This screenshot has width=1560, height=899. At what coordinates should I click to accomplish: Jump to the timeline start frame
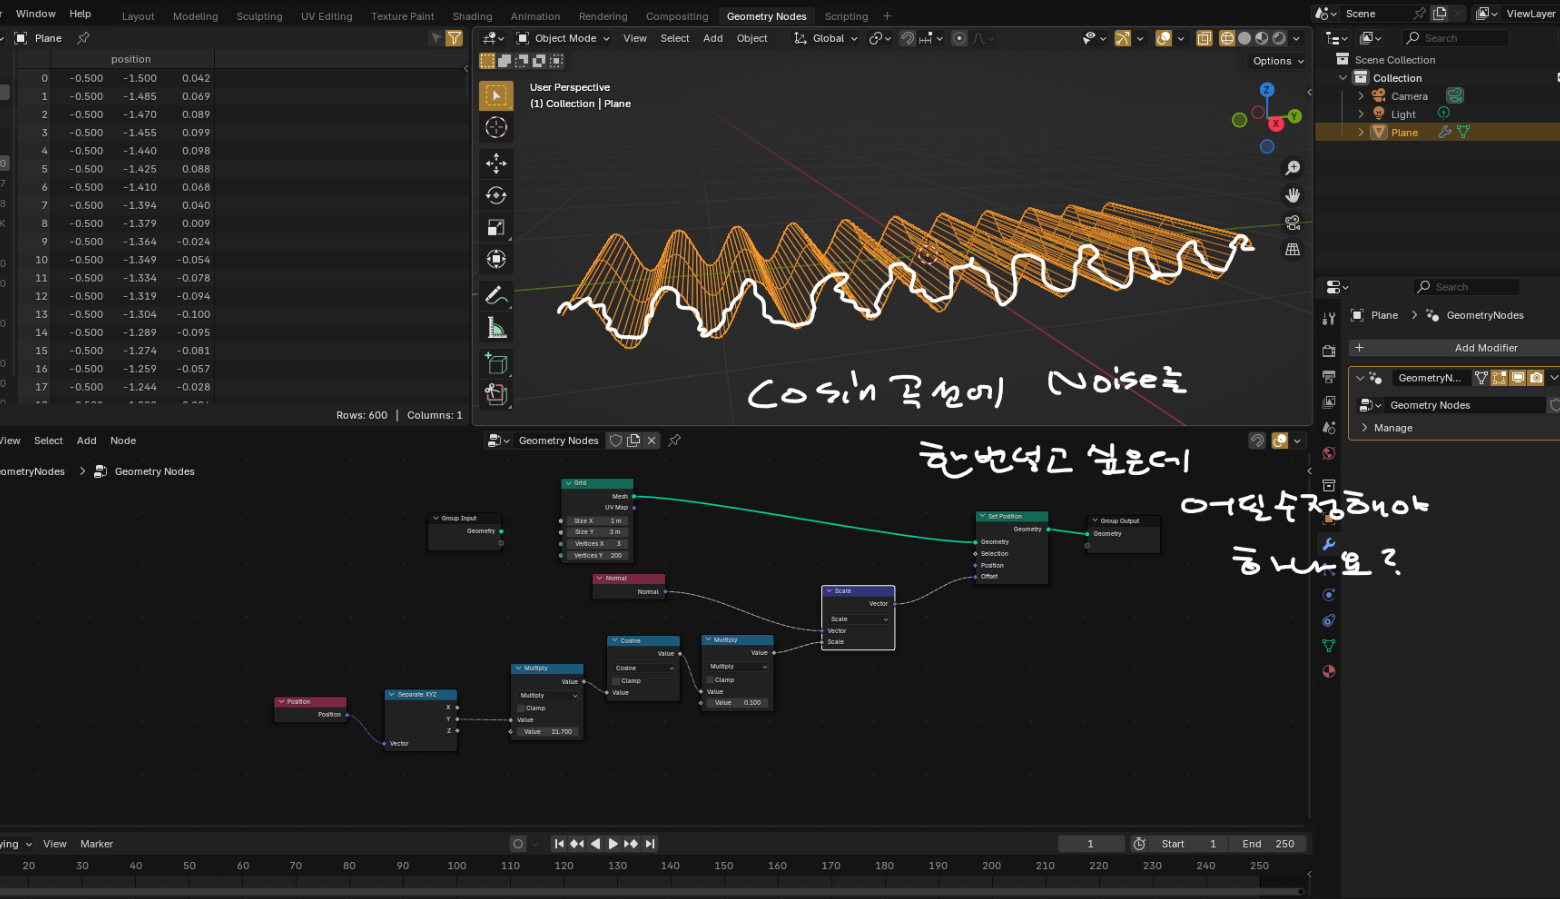tap(560, 844)
